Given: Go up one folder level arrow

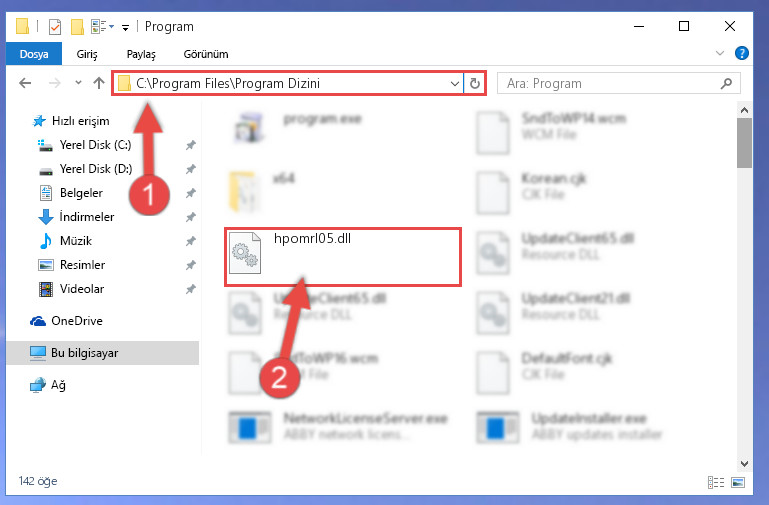Looking at the screenshot, I should 99,83.
